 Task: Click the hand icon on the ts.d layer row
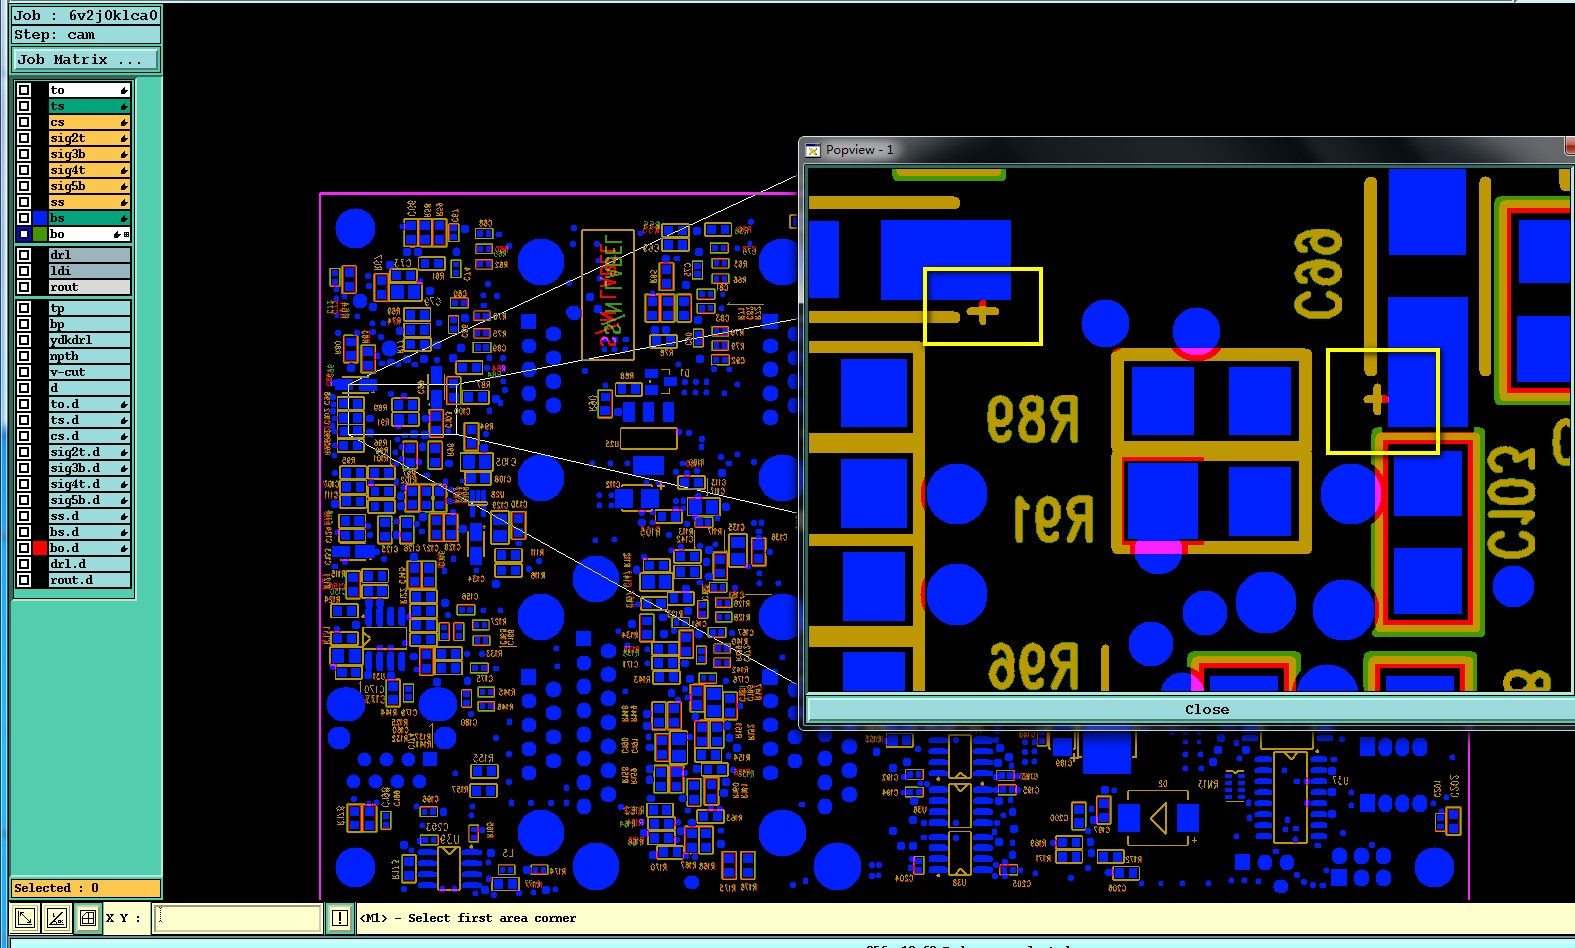click(124, 420)
